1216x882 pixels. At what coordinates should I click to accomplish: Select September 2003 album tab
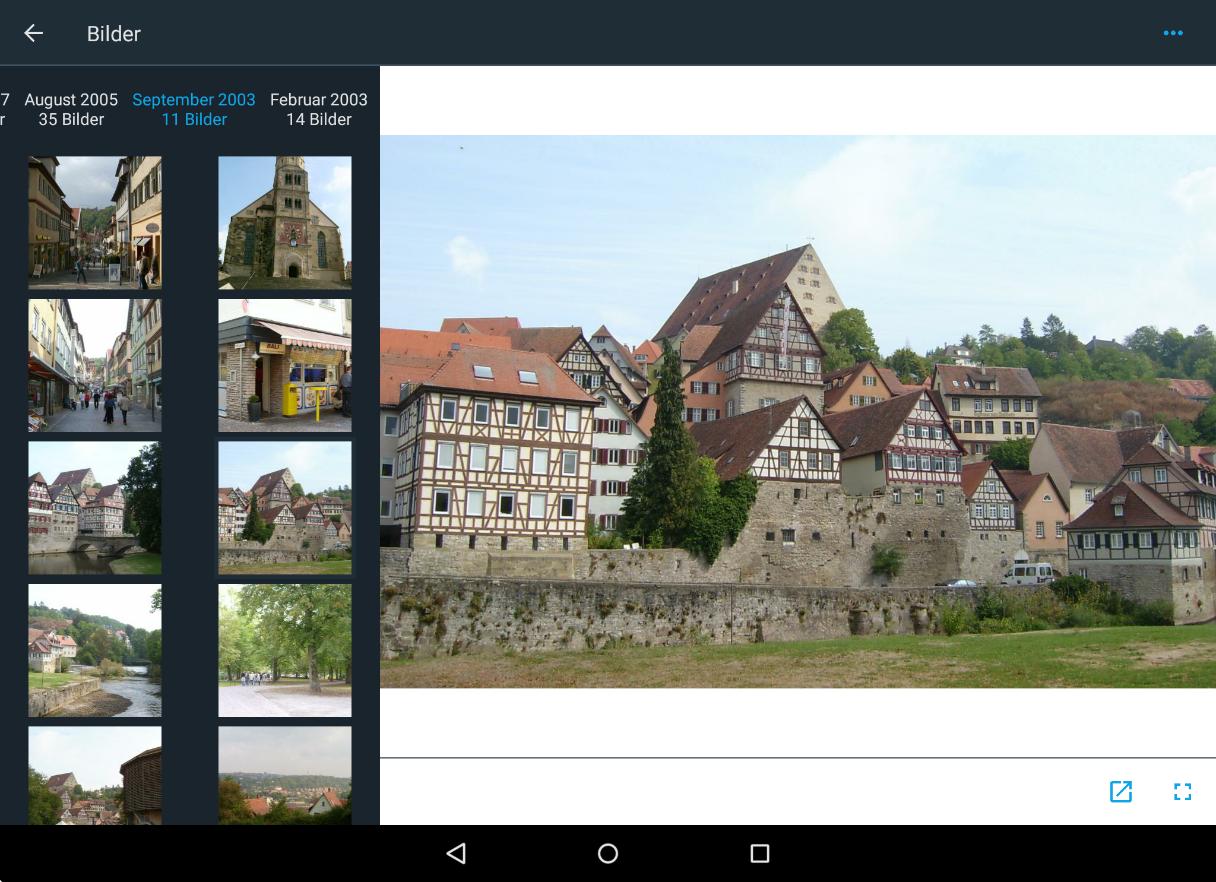(x=194, y=109)
